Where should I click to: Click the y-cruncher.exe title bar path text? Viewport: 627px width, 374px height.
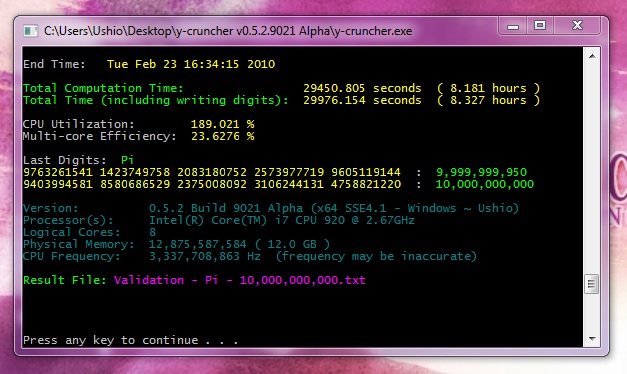tap(228, 31)
